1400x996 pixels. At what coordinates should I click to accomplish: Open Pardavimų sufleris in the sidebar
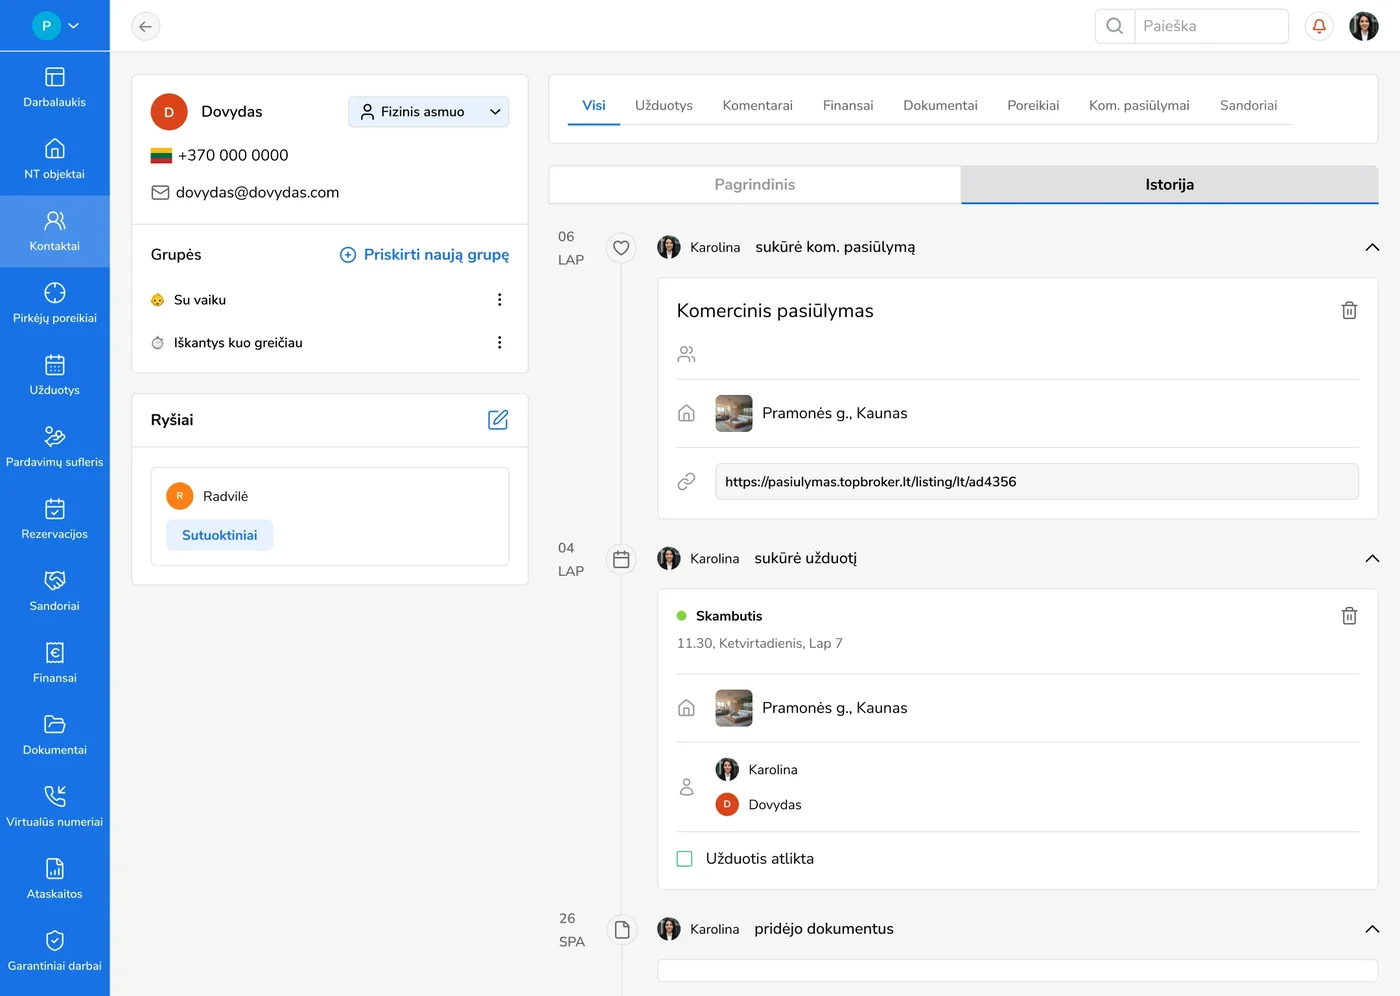[55, 446]
